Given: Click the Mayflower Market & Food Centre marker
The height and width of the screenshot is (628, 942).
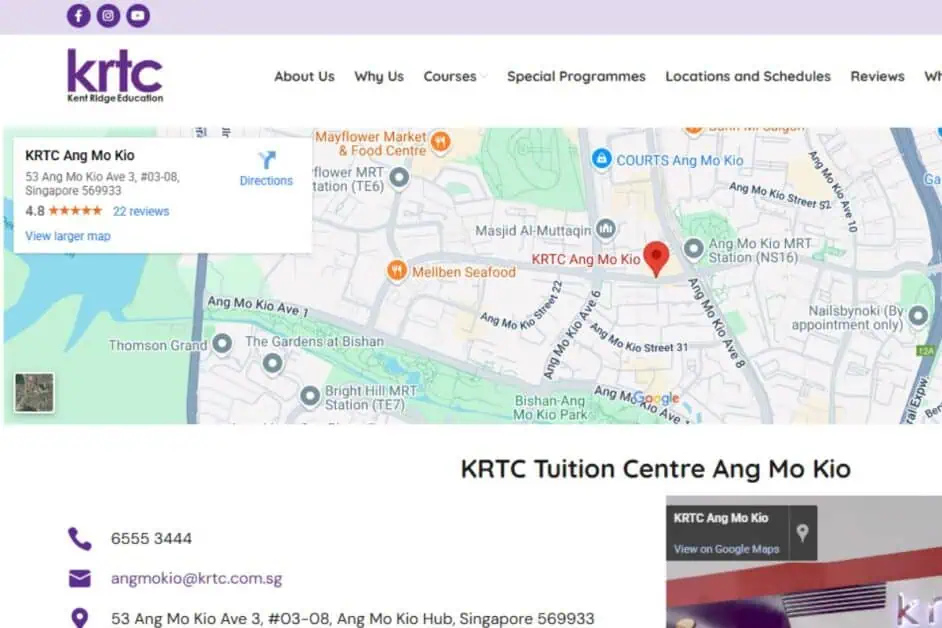Looking at the screenshot, I should pyautogui.click(x=440, y=142).
